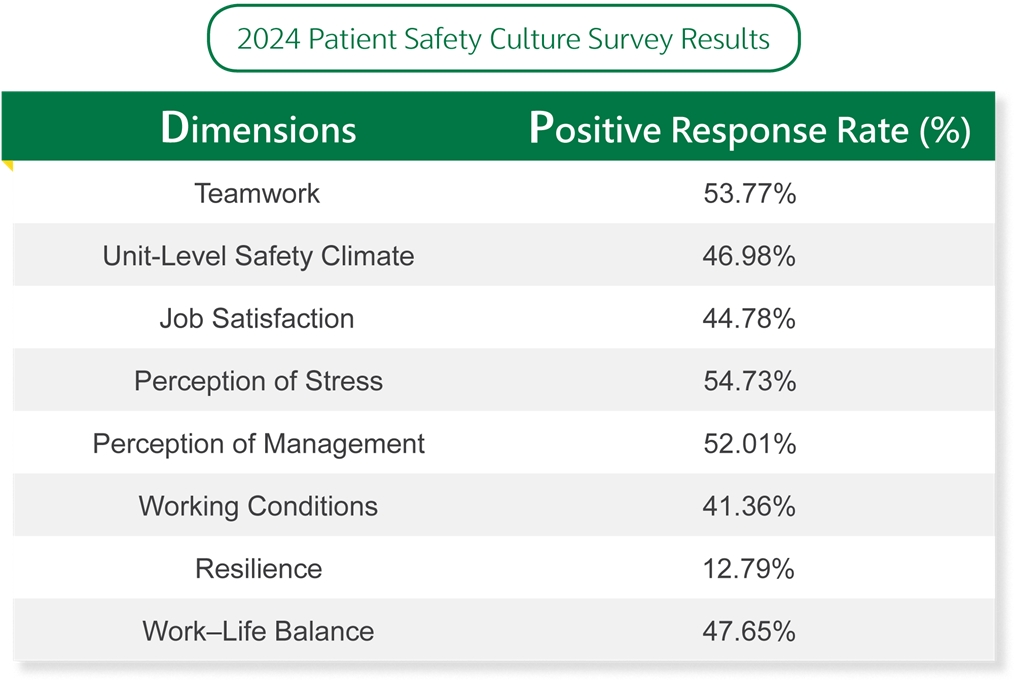Select the 53.77% value cell

click(x=749, y=193)
